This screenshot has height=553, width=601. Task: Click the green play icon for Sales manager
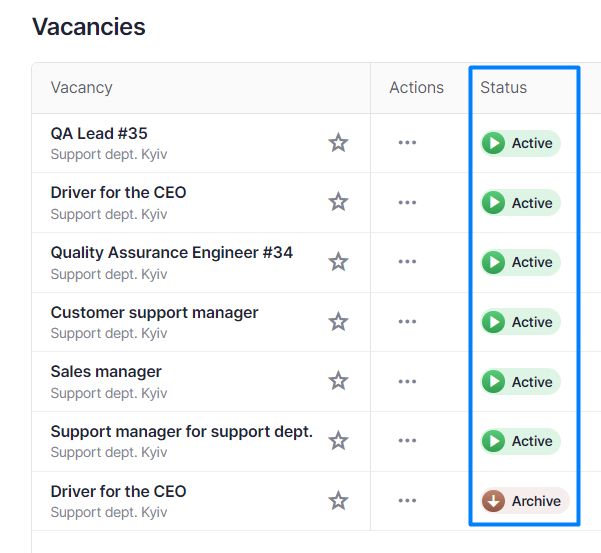coord(494,381)
